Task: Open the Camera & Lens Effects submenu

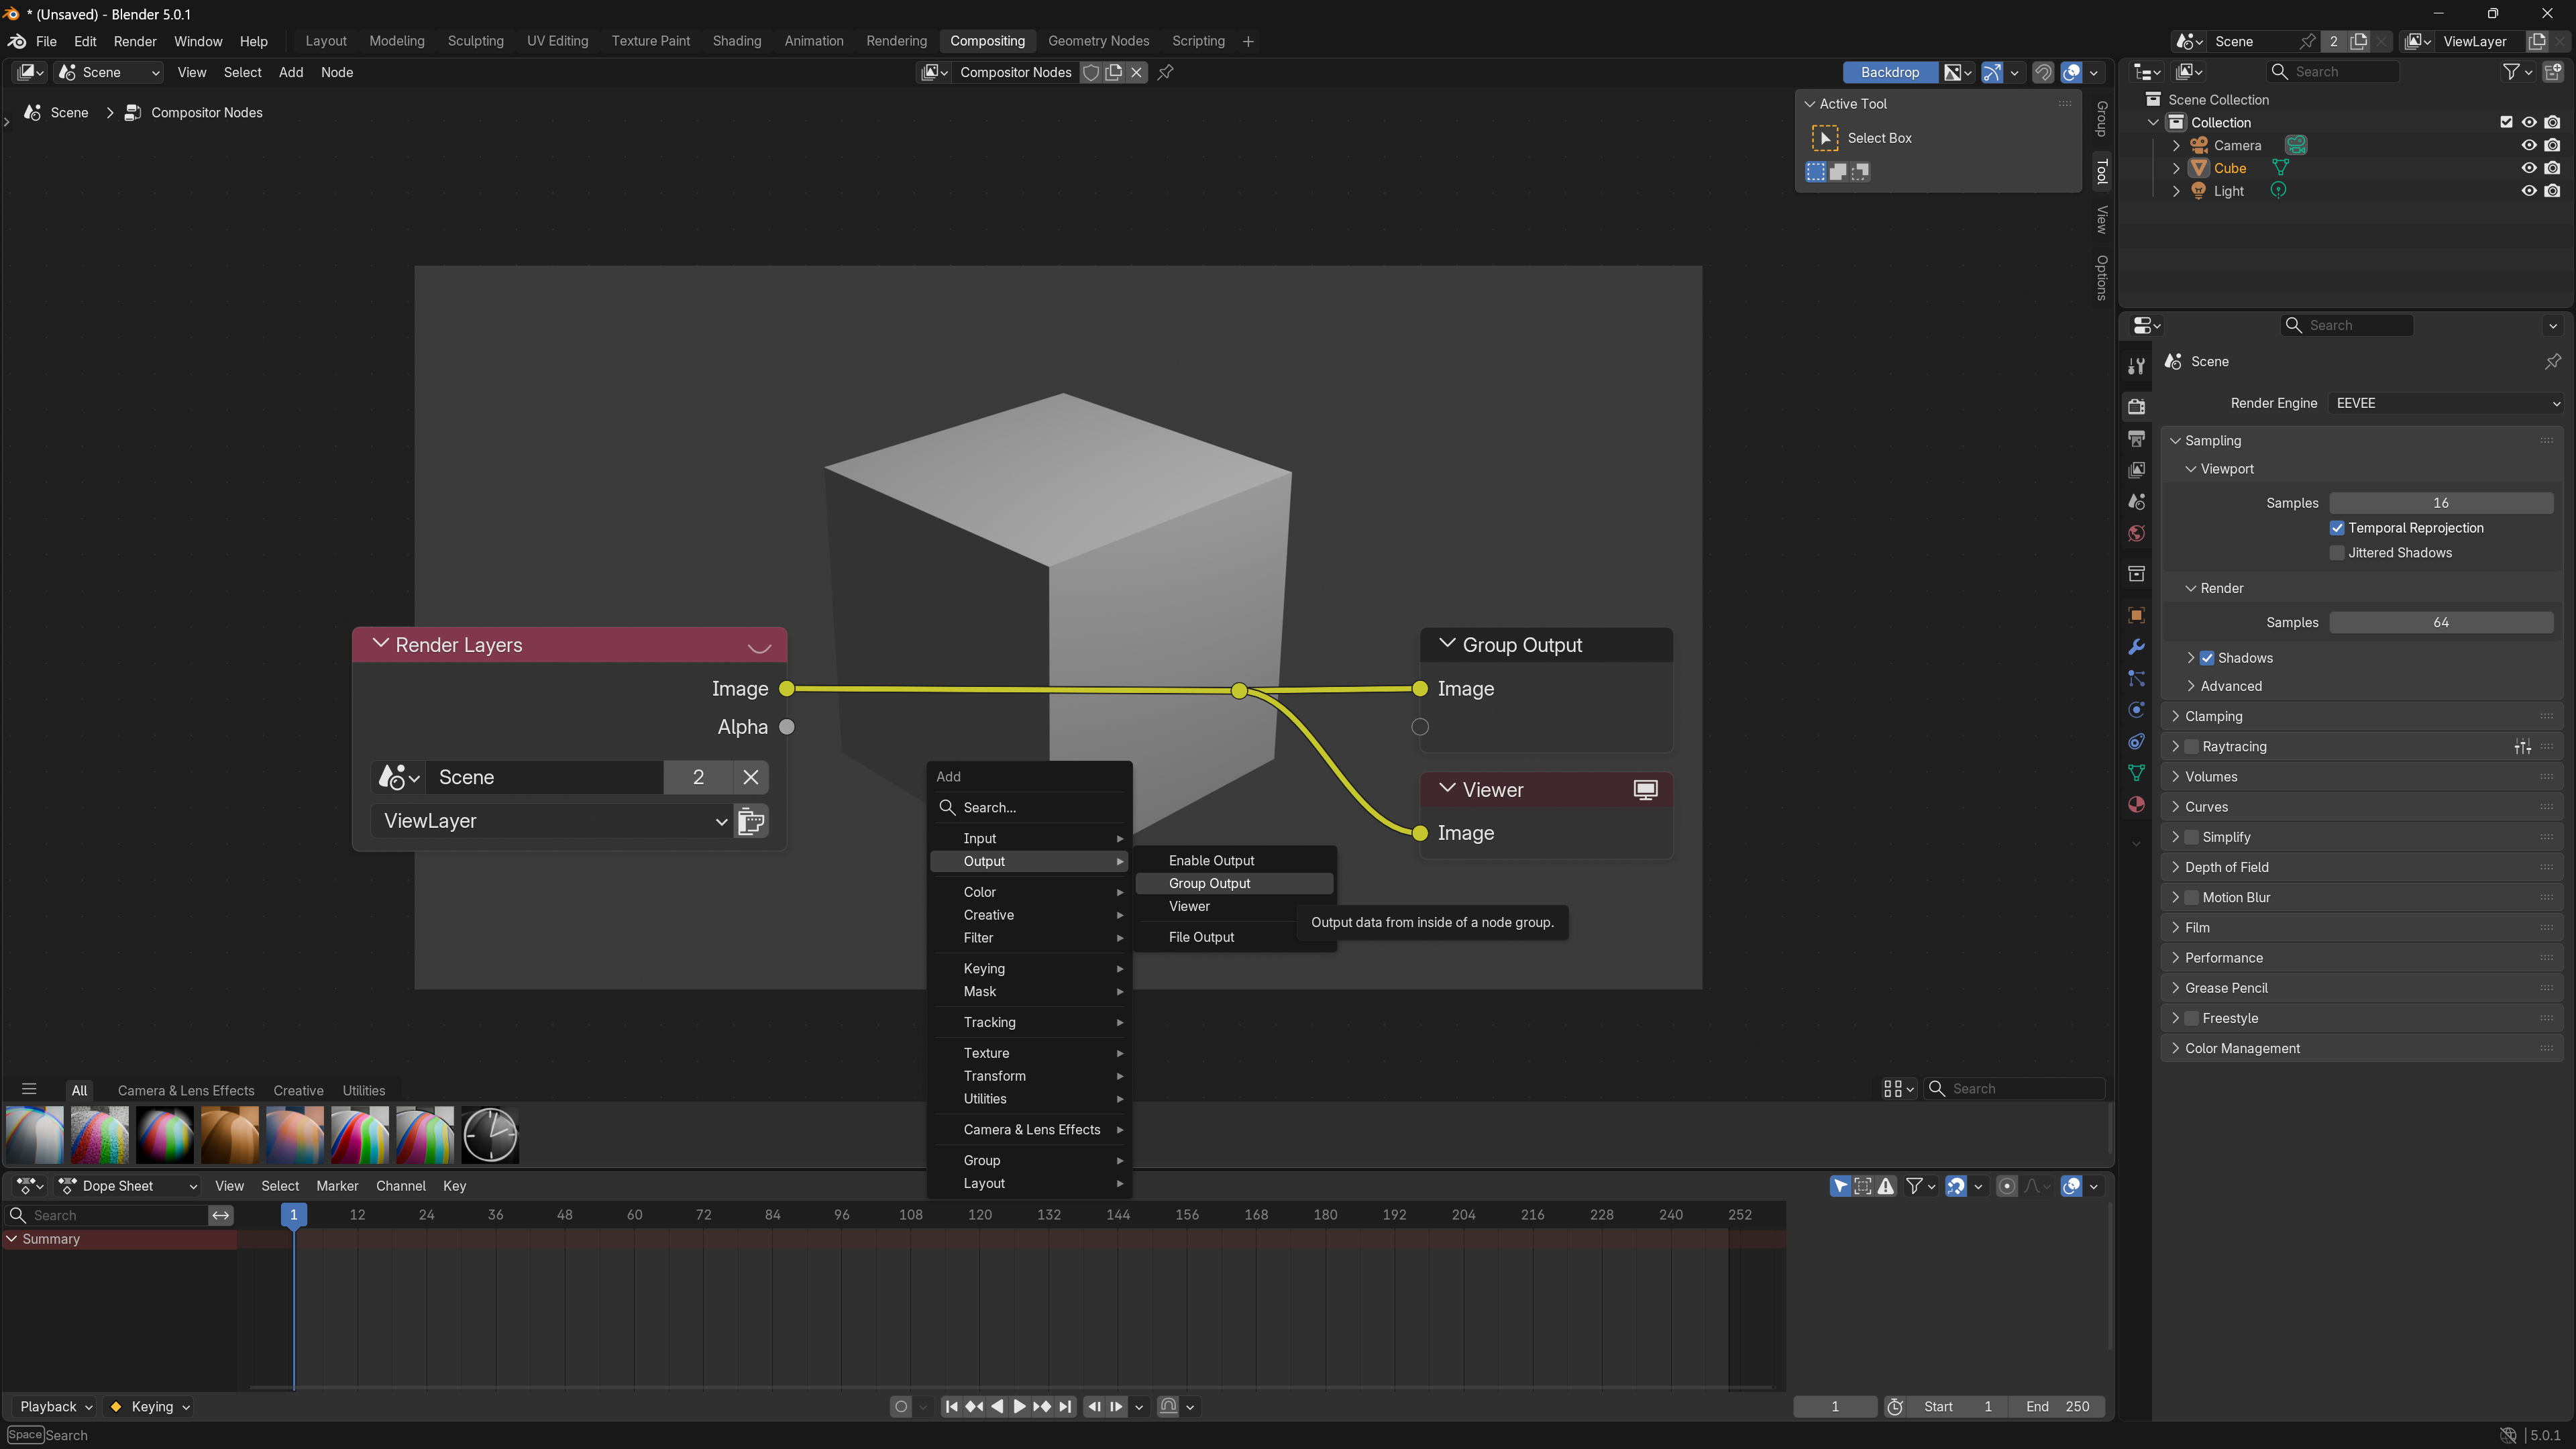Action: coord(1030,1130)
